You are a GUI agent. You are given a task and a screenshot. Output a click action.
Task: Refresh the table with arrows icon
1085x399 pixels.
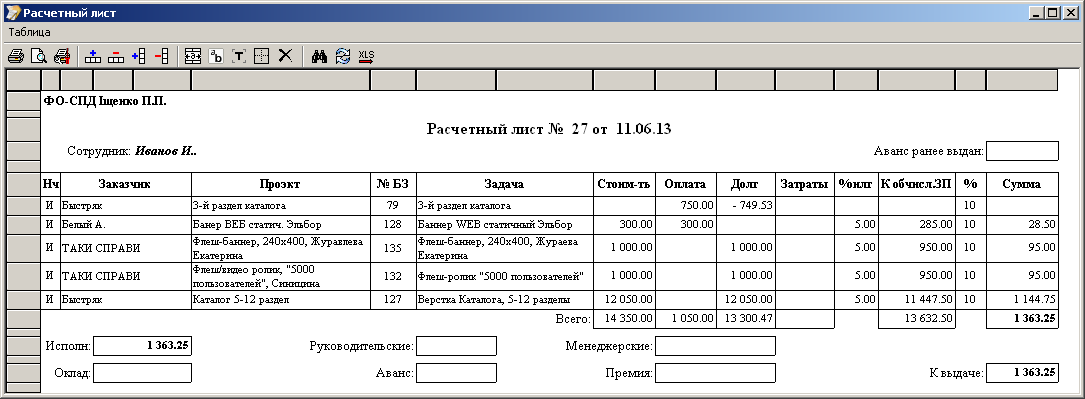click(343, 56)
